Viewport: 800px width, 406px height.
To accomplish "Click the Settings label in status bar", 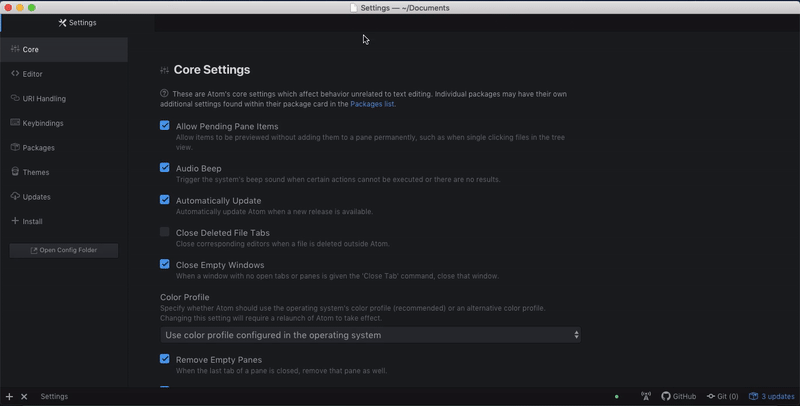I will pos(54,396).
